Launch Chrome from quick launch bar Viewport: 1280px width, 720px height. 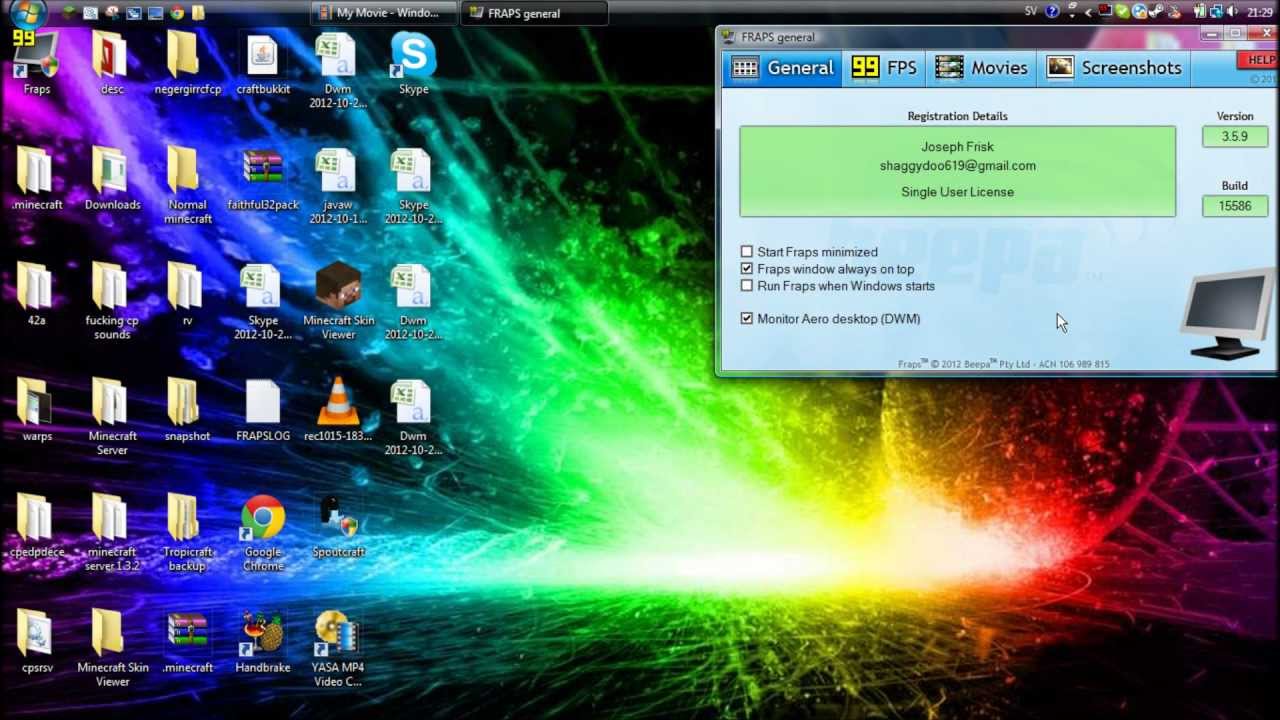point(177,13)
